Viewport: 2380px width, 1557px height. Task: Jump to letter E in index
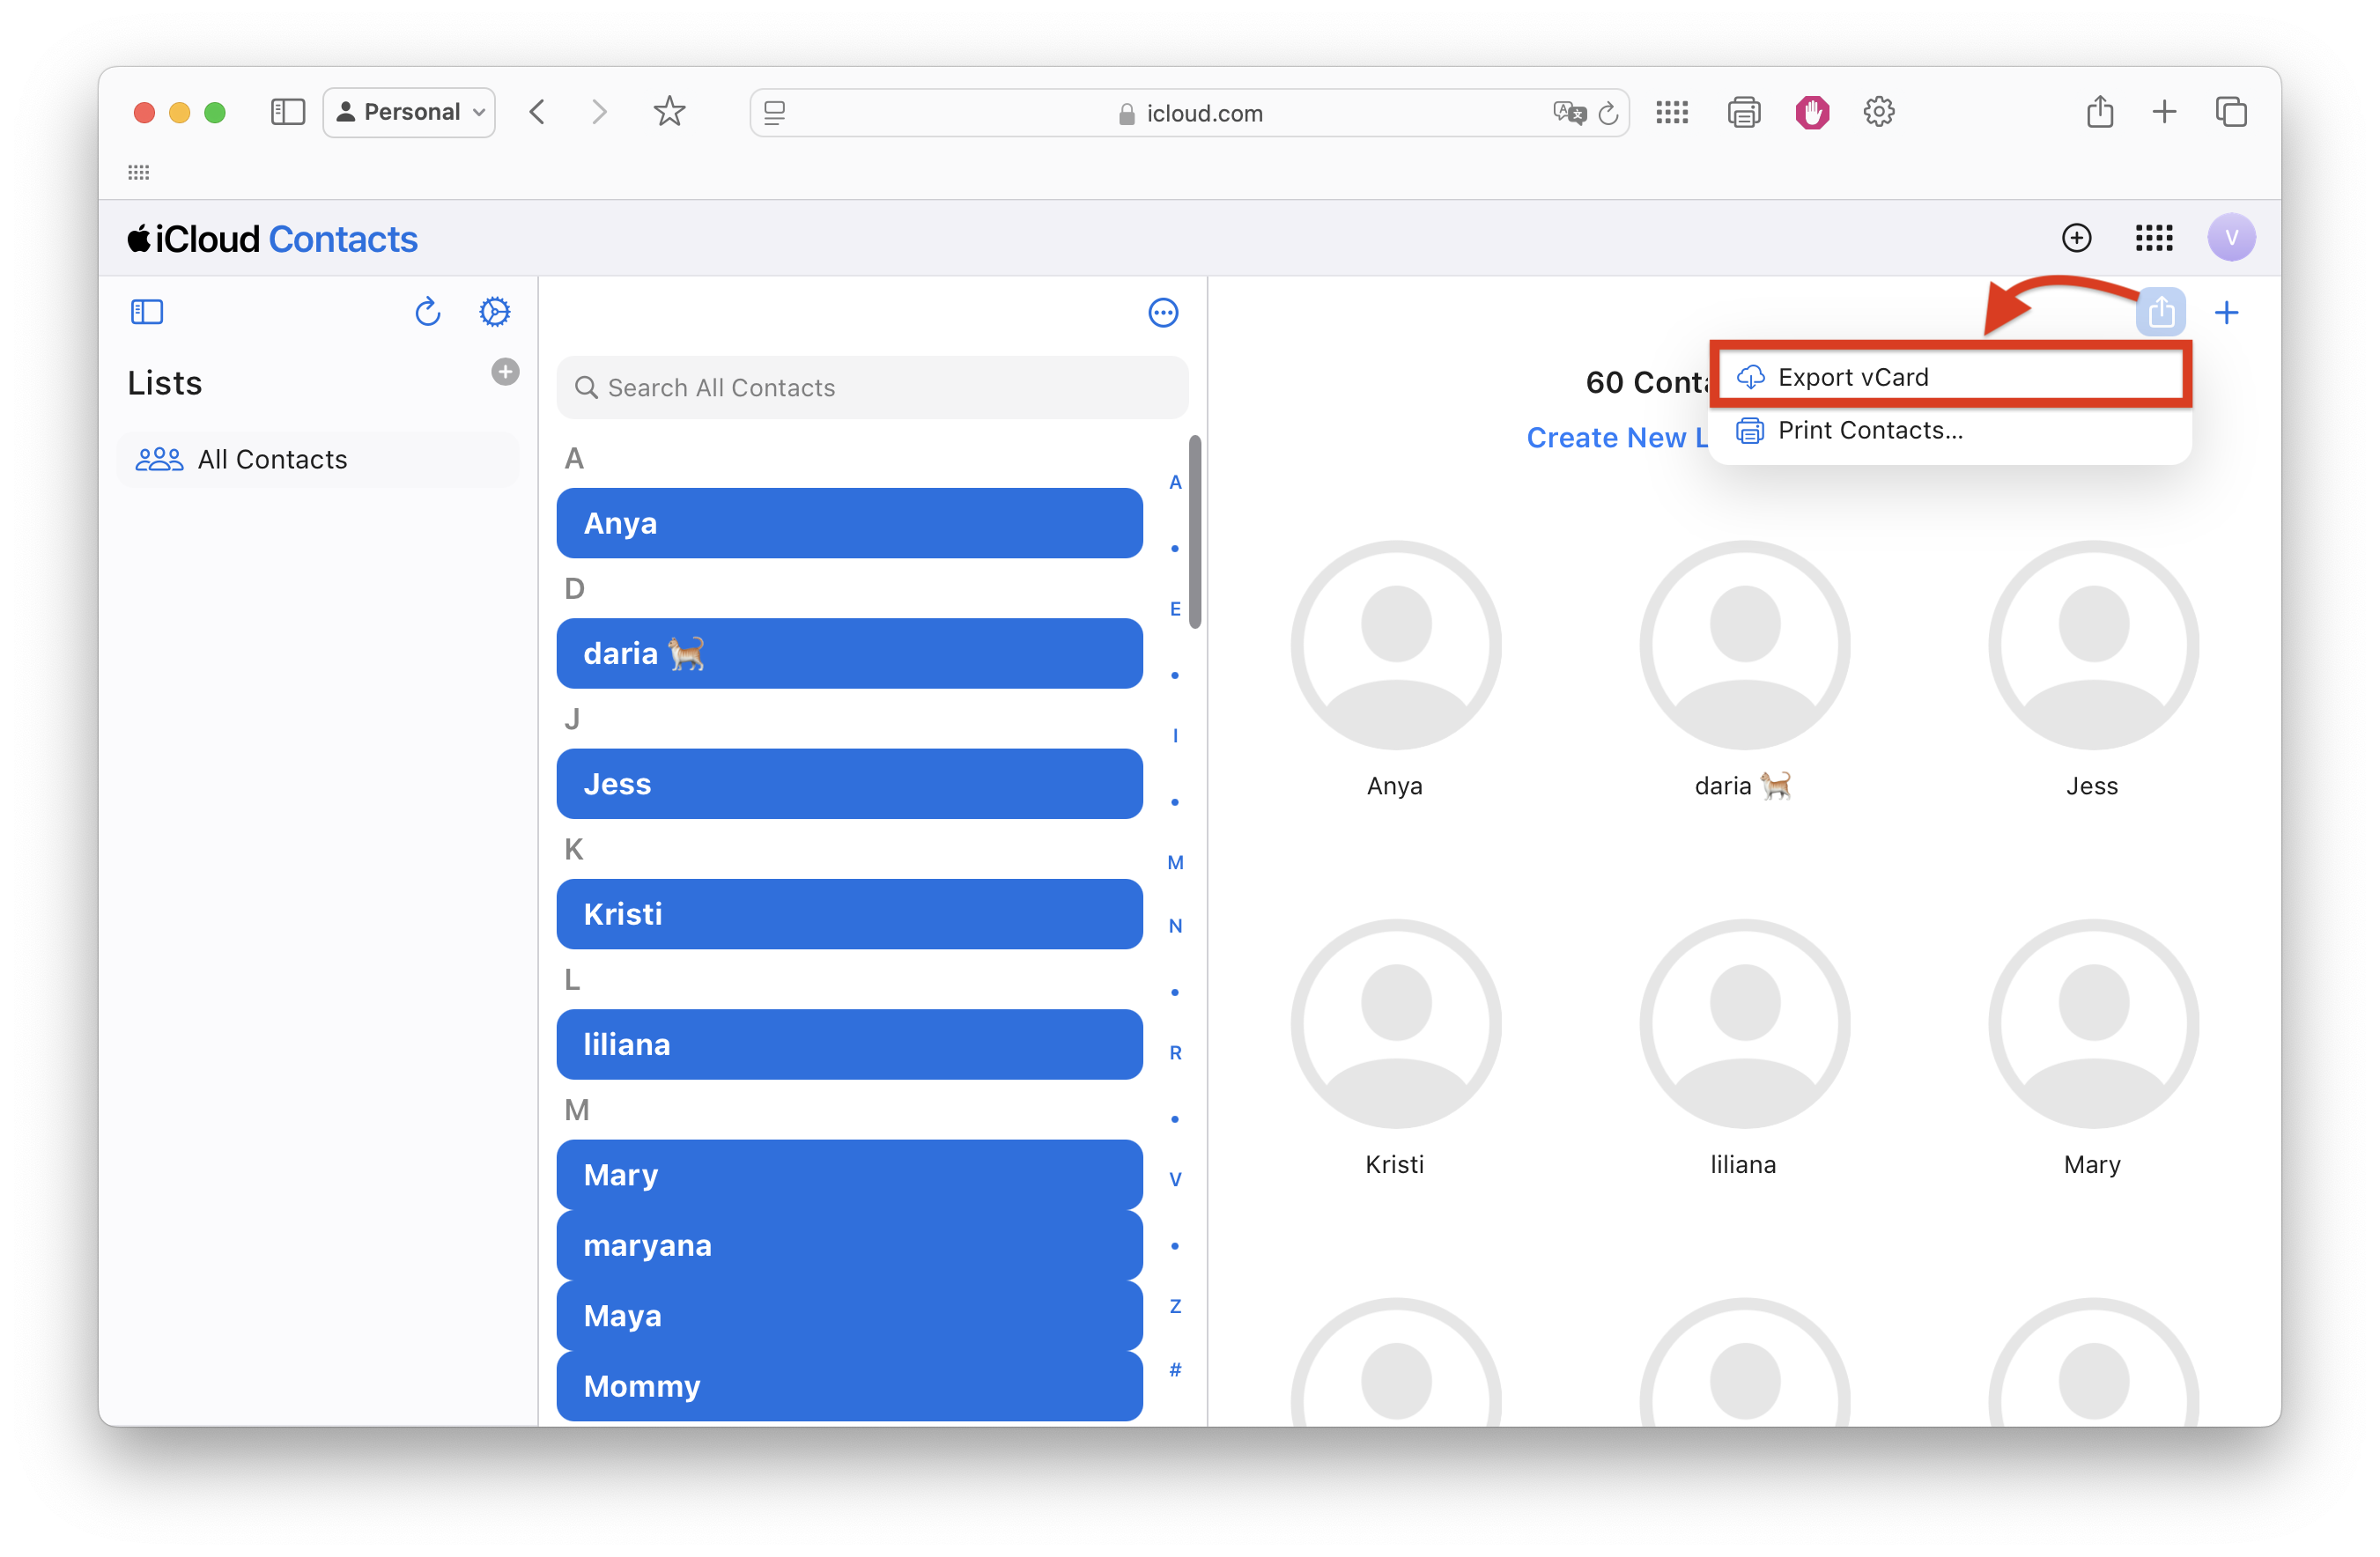tap(1176, 609)
